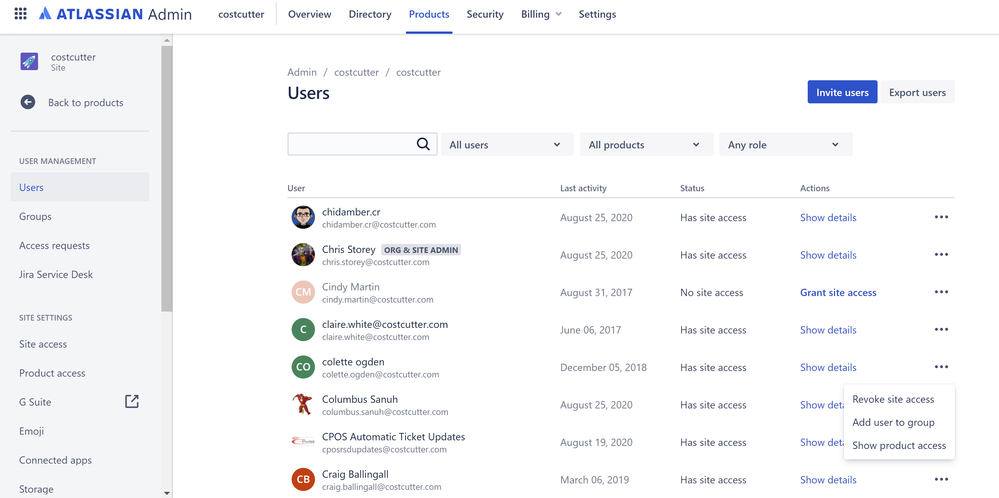Open chidamber.cr avatar
The image size is (999, 498).
(303, 217)
